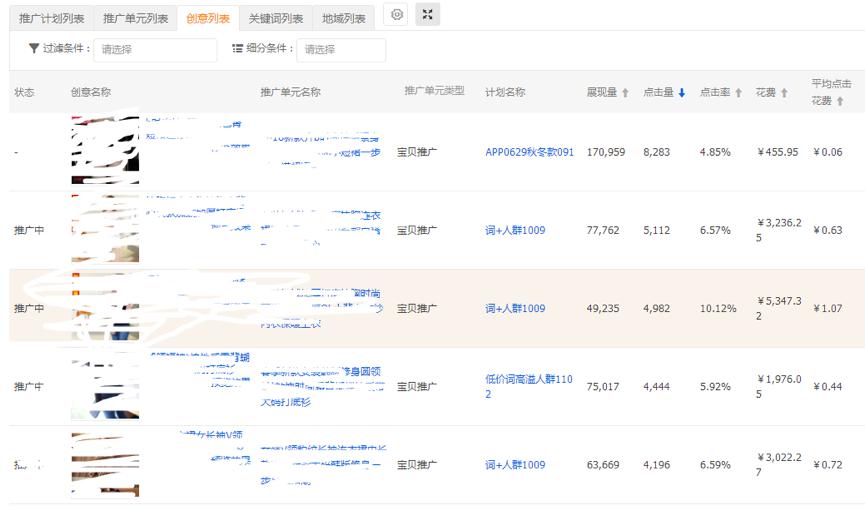Click clicks value 5,112
Viewport: 865px width, 506px height.
point(656,230)
